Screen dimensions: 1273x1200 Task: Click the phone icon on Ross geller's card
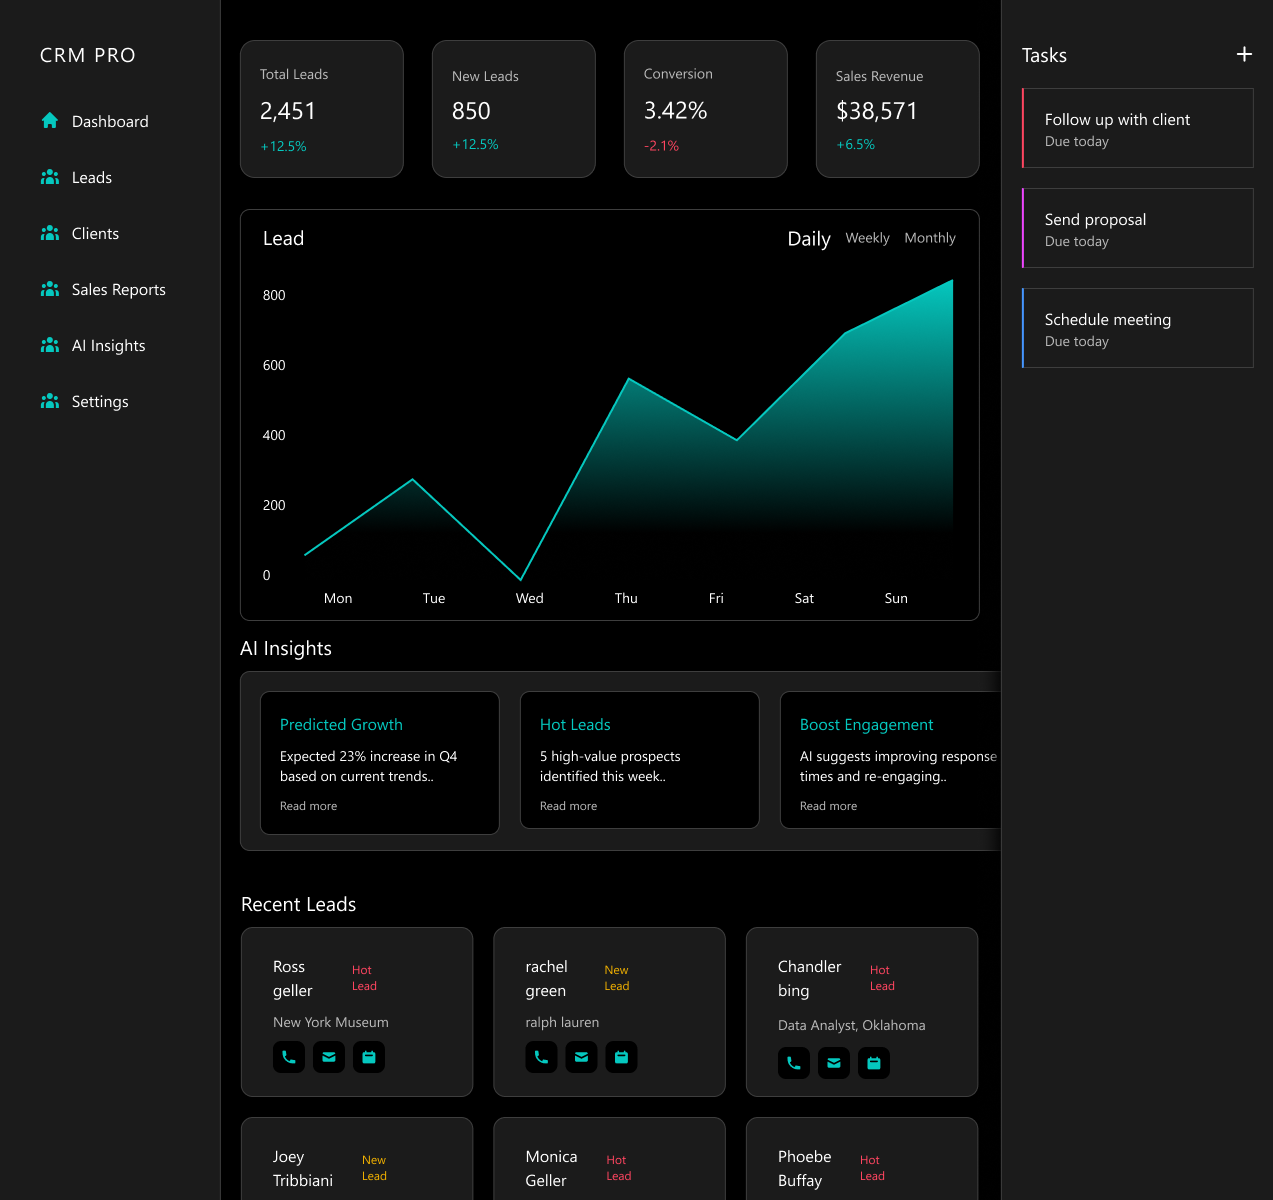(x=289, y=1057)
